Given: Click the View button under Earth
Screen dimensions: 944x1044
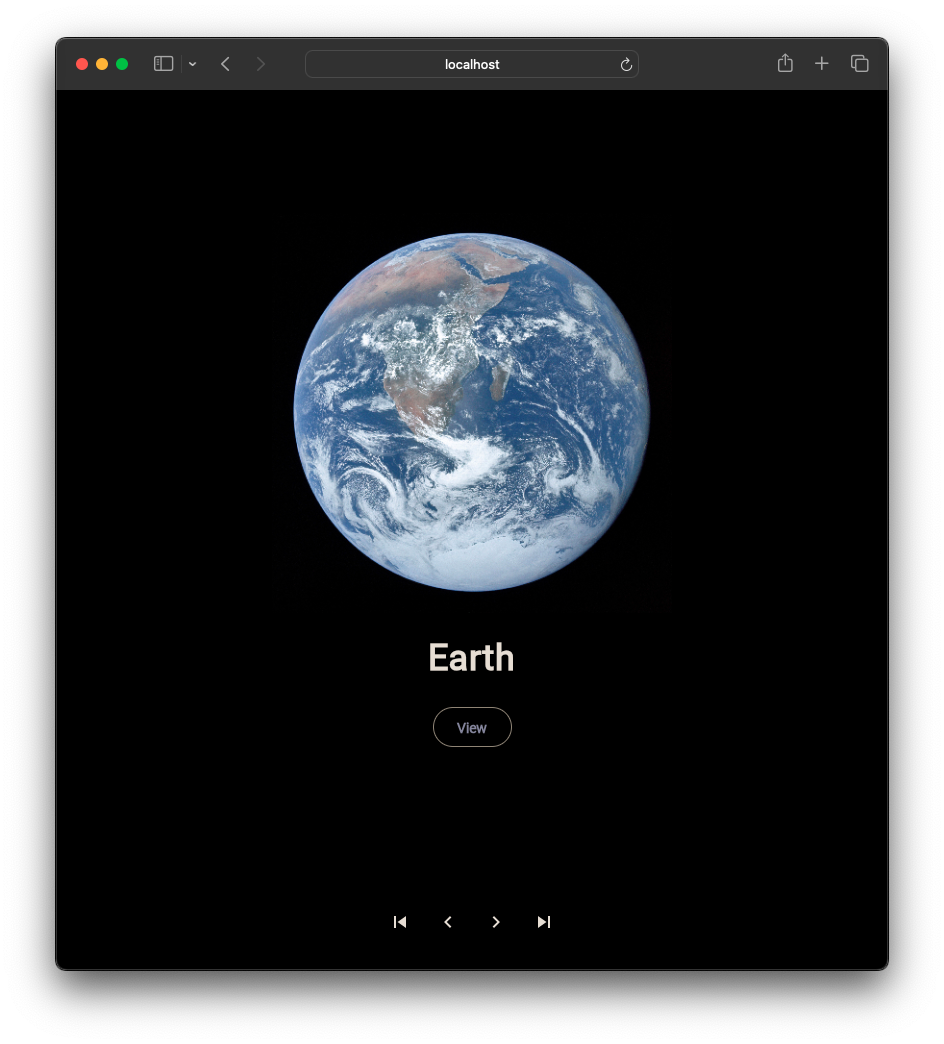Looking at the screenshot, I should click(x=472, y=727).
